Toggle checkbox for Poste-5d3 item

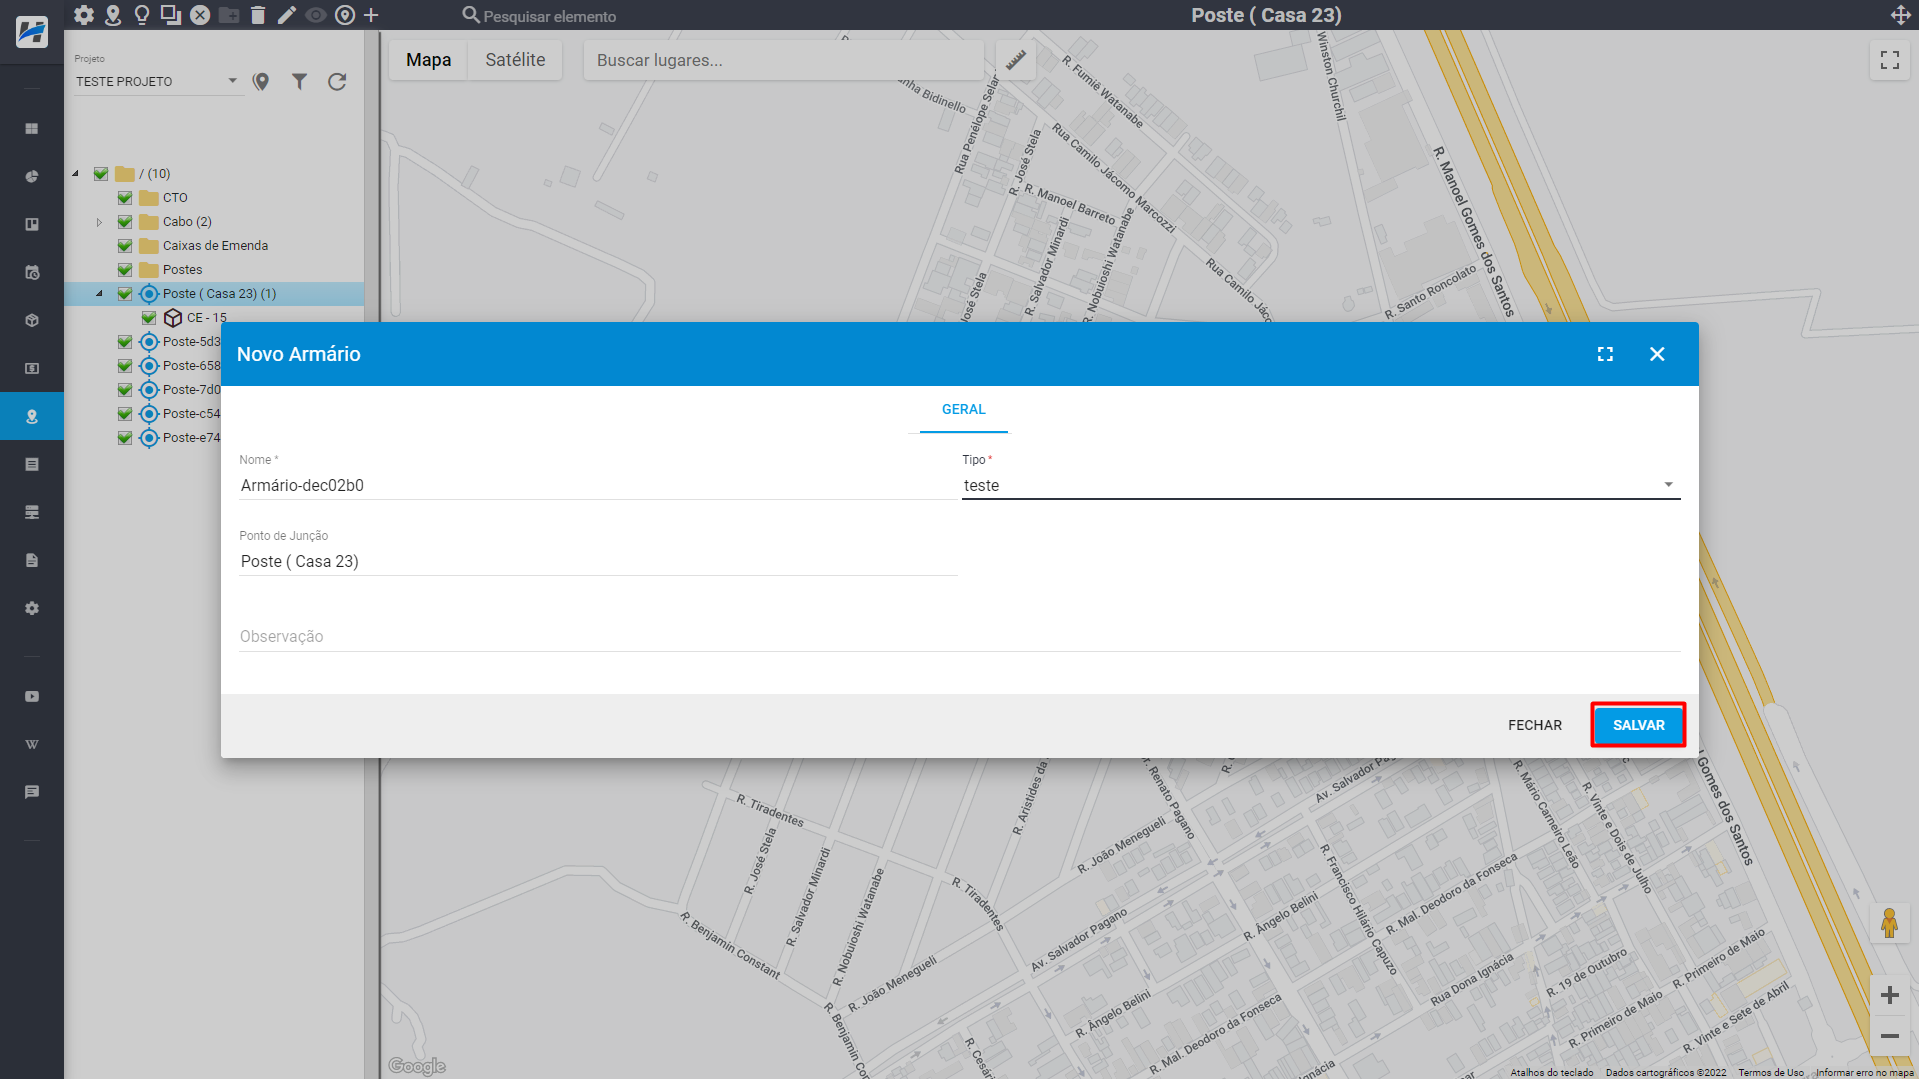coord(125,342)
